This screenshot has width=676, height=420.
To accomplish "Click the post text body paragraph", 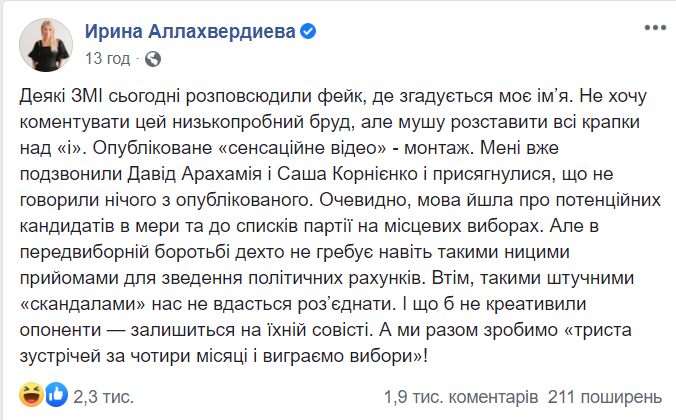I will (340, 226).
